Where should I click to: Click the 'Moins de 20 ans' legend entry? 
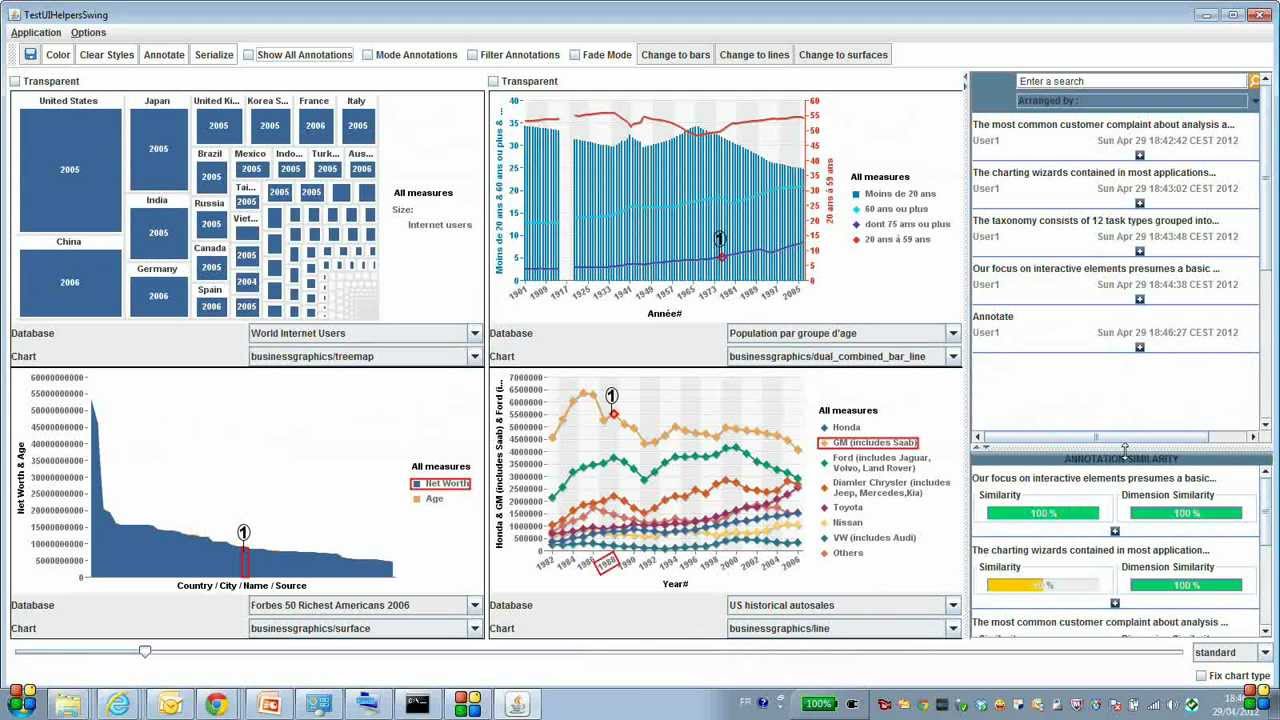(x=895, y=194)
